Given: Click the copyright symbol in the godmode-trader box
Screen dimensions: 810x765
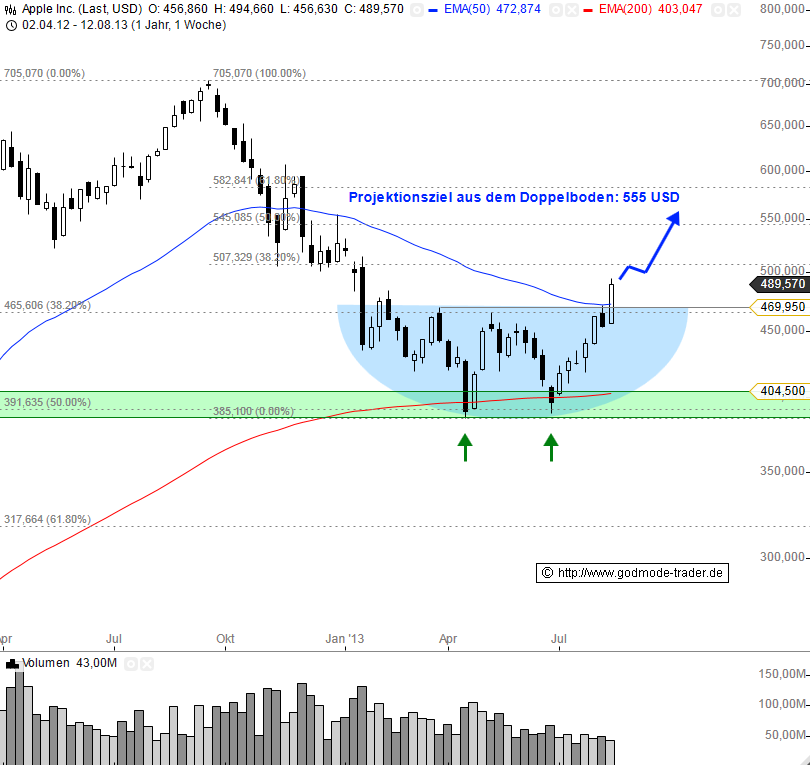Looking at the screenshot, I should tap(547, 572).
